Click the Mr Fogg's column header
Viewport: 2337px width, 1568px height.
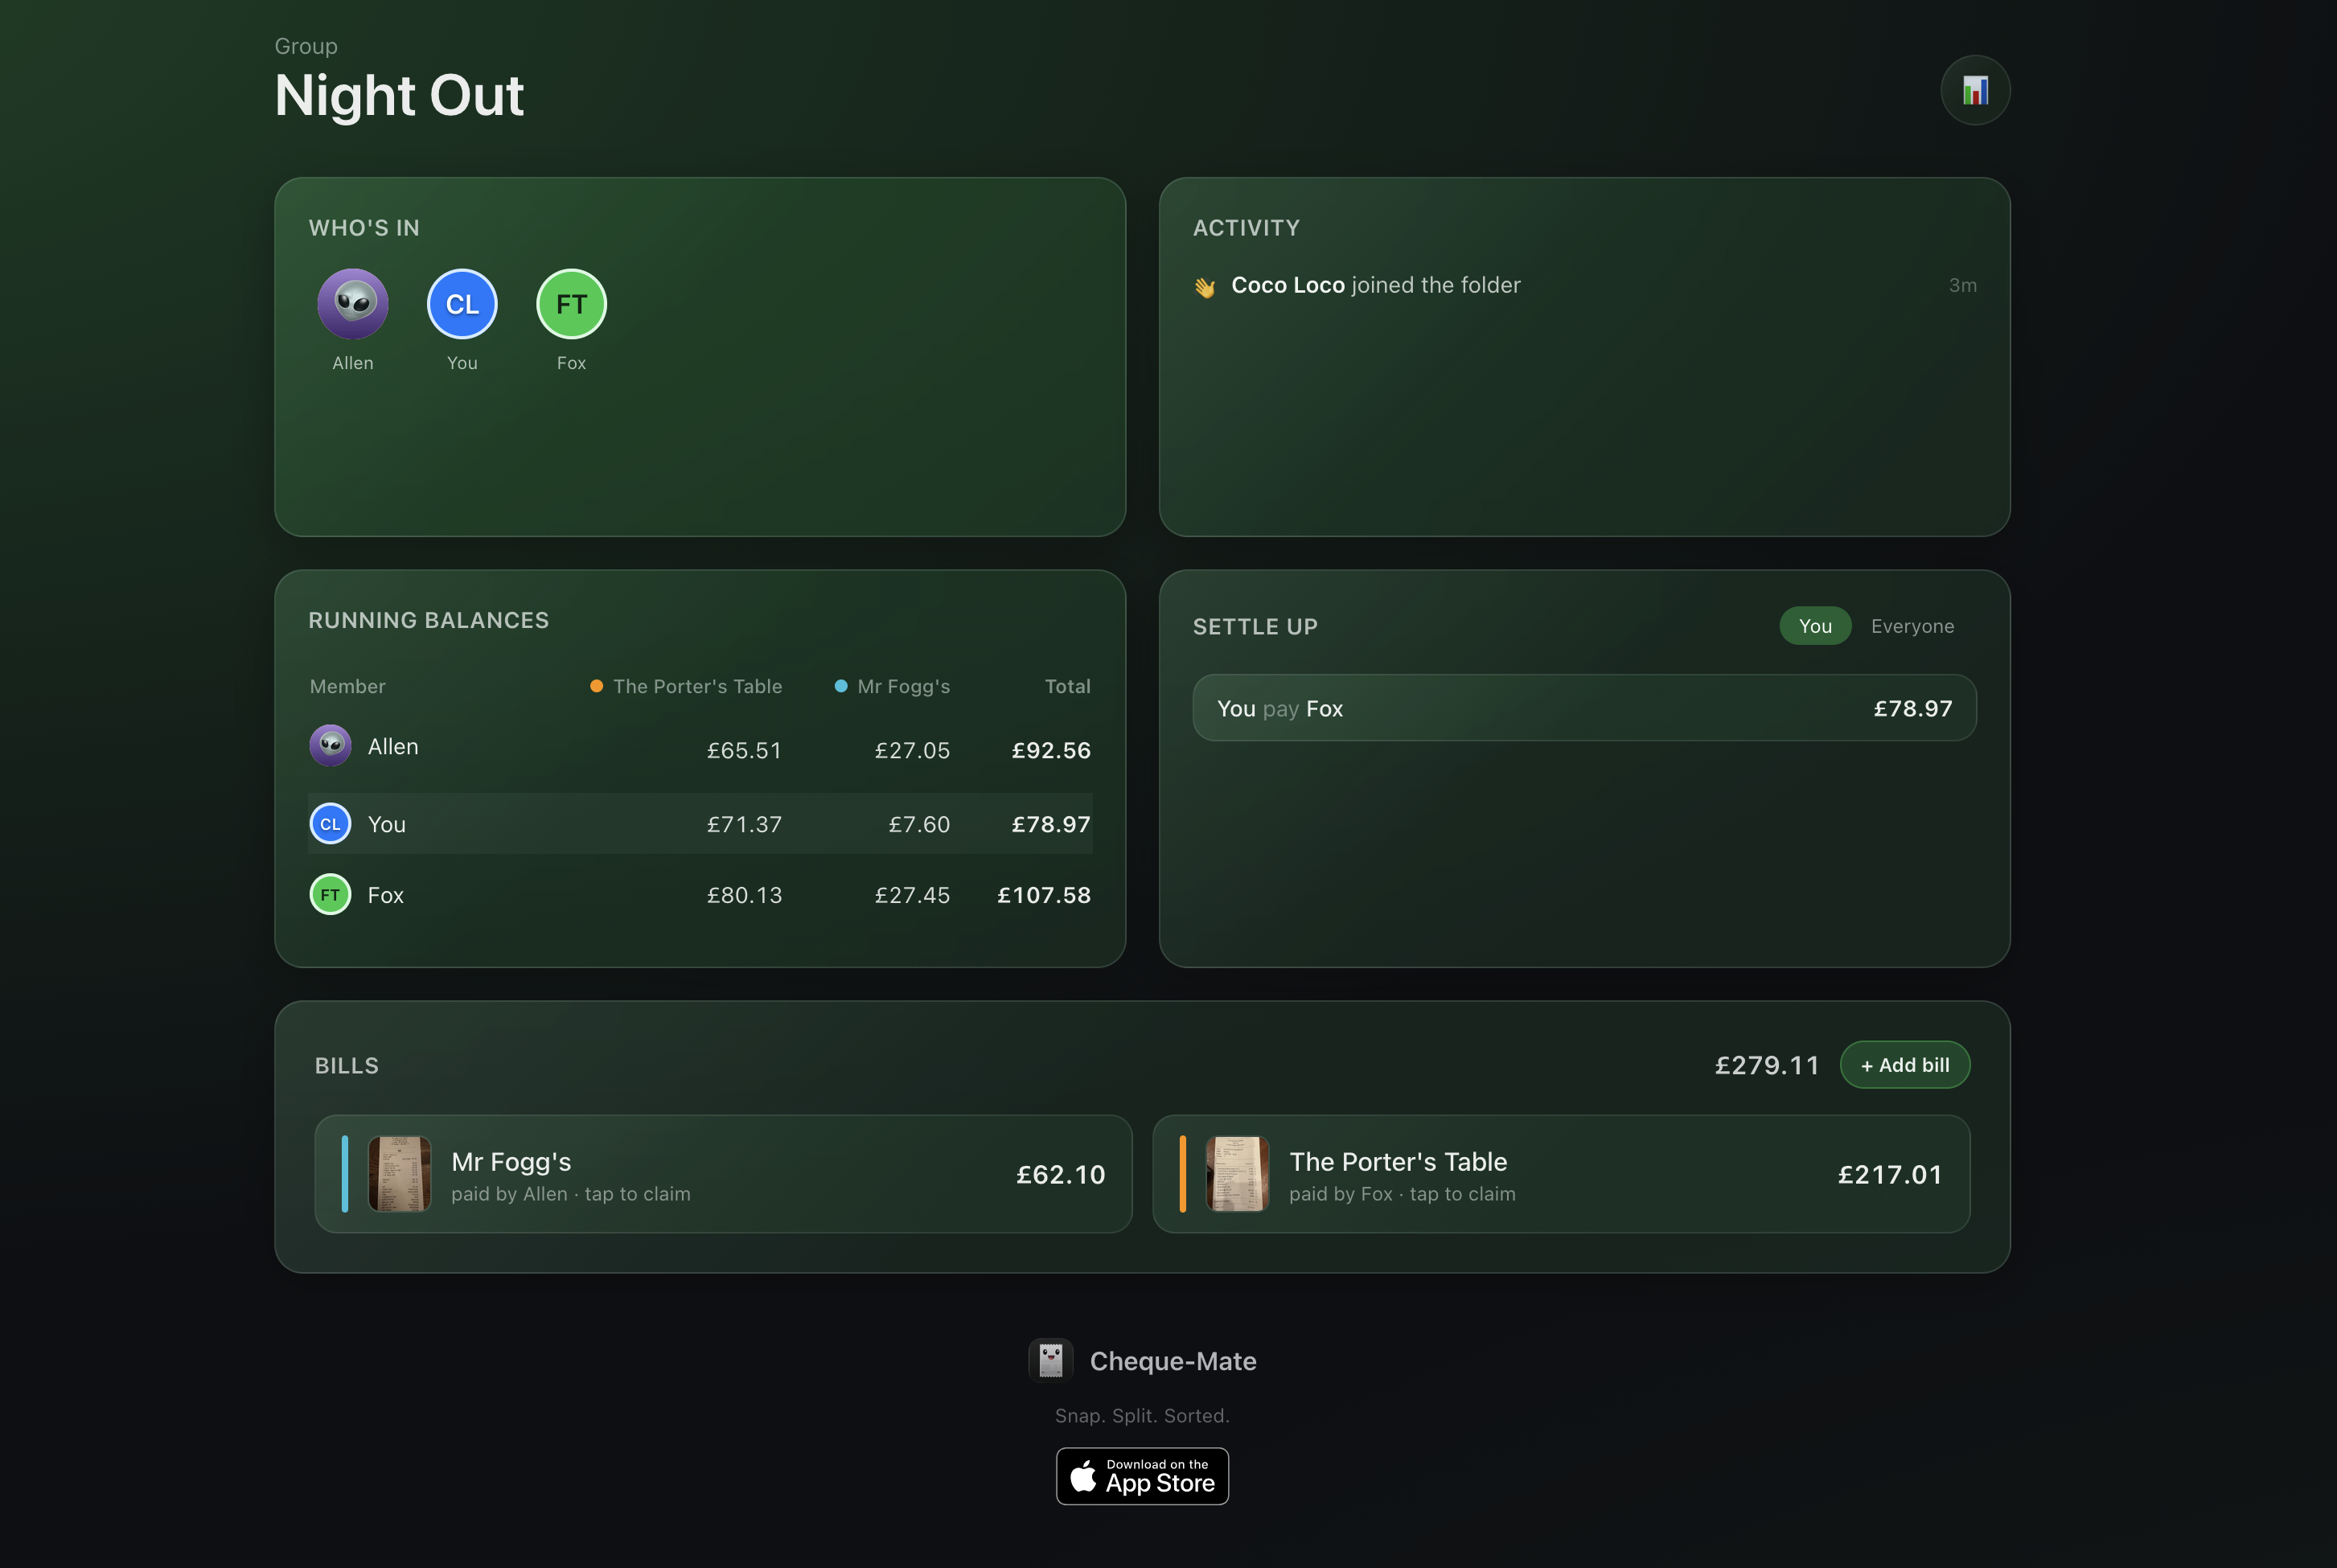[903, 686]
